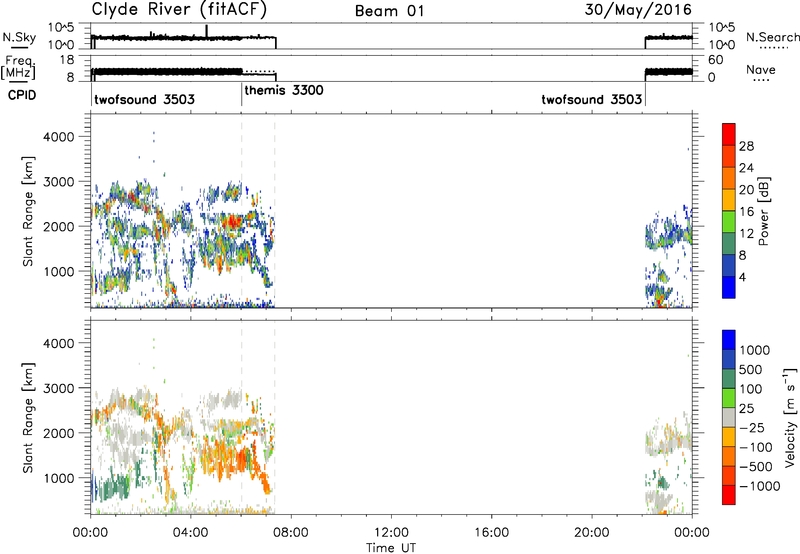Click the 'Power [dB]' colorbar label

[x=763, y=211]
